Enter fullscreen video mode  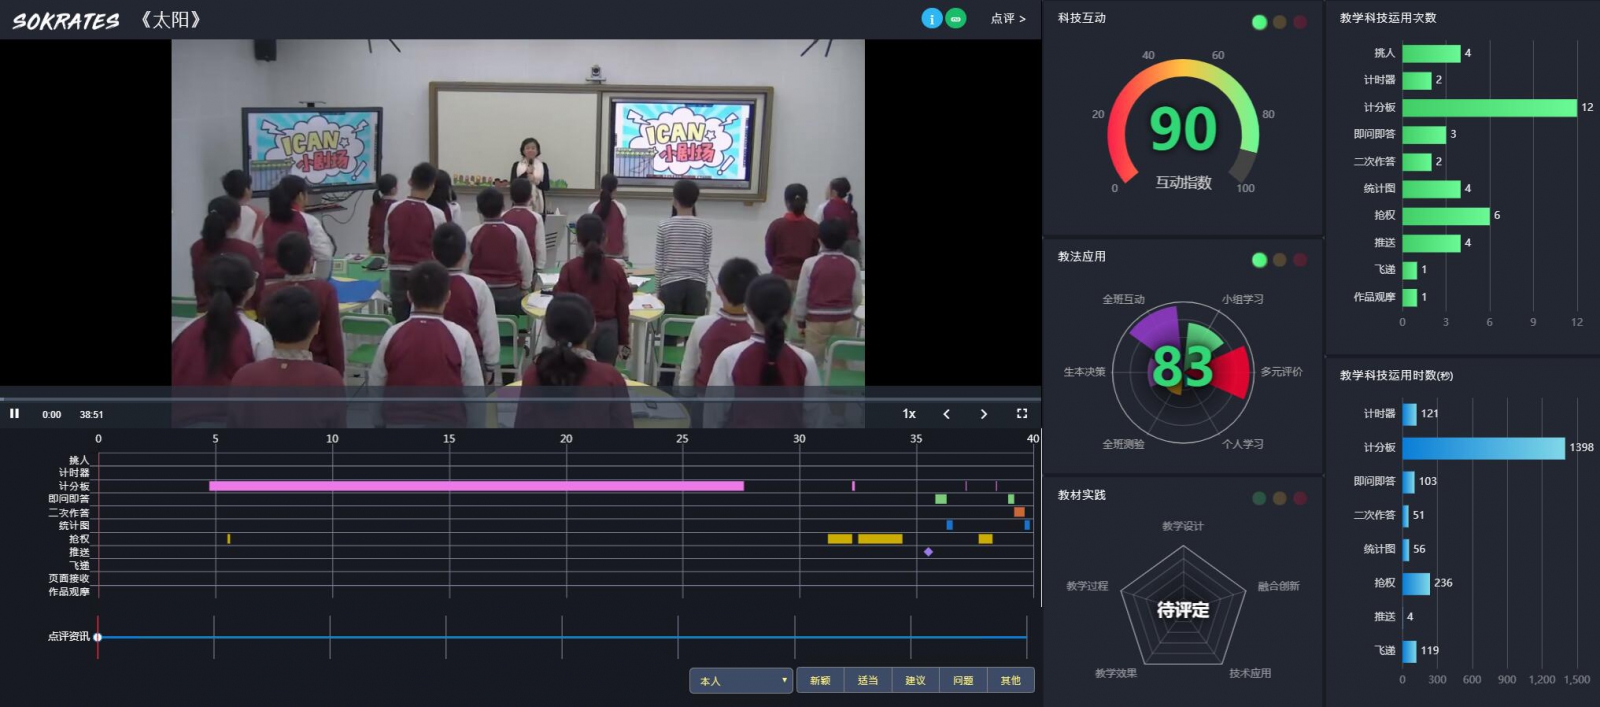[1021, 413]
